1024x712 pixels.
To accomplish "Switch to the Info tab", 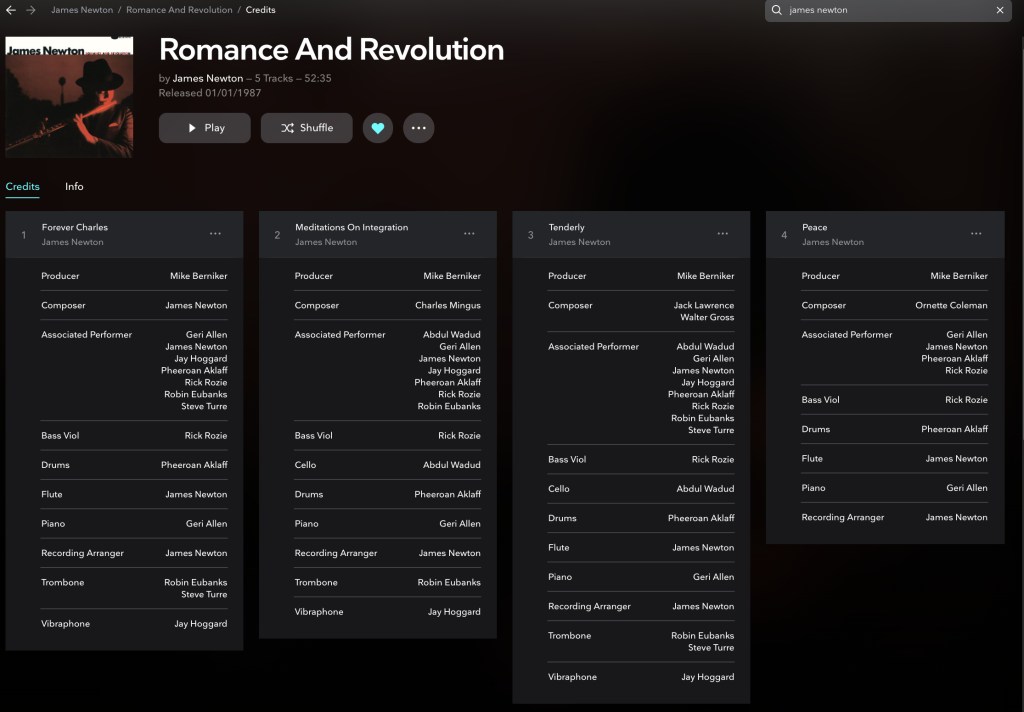I will (x=74, y=187).
